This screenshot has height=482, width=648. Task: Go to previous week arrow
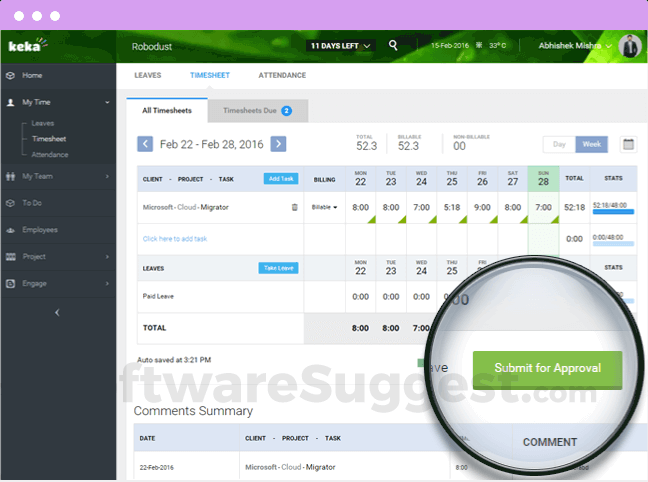point(145,144)
